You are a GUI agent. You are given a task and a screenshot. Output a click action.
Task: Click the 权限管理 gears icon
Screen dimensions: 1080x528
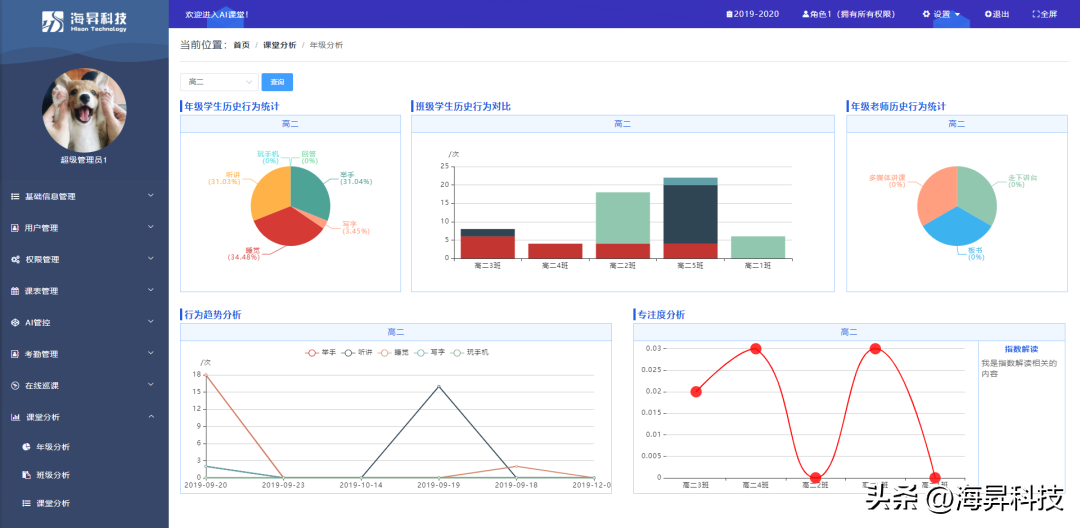(x=15, y=260)
